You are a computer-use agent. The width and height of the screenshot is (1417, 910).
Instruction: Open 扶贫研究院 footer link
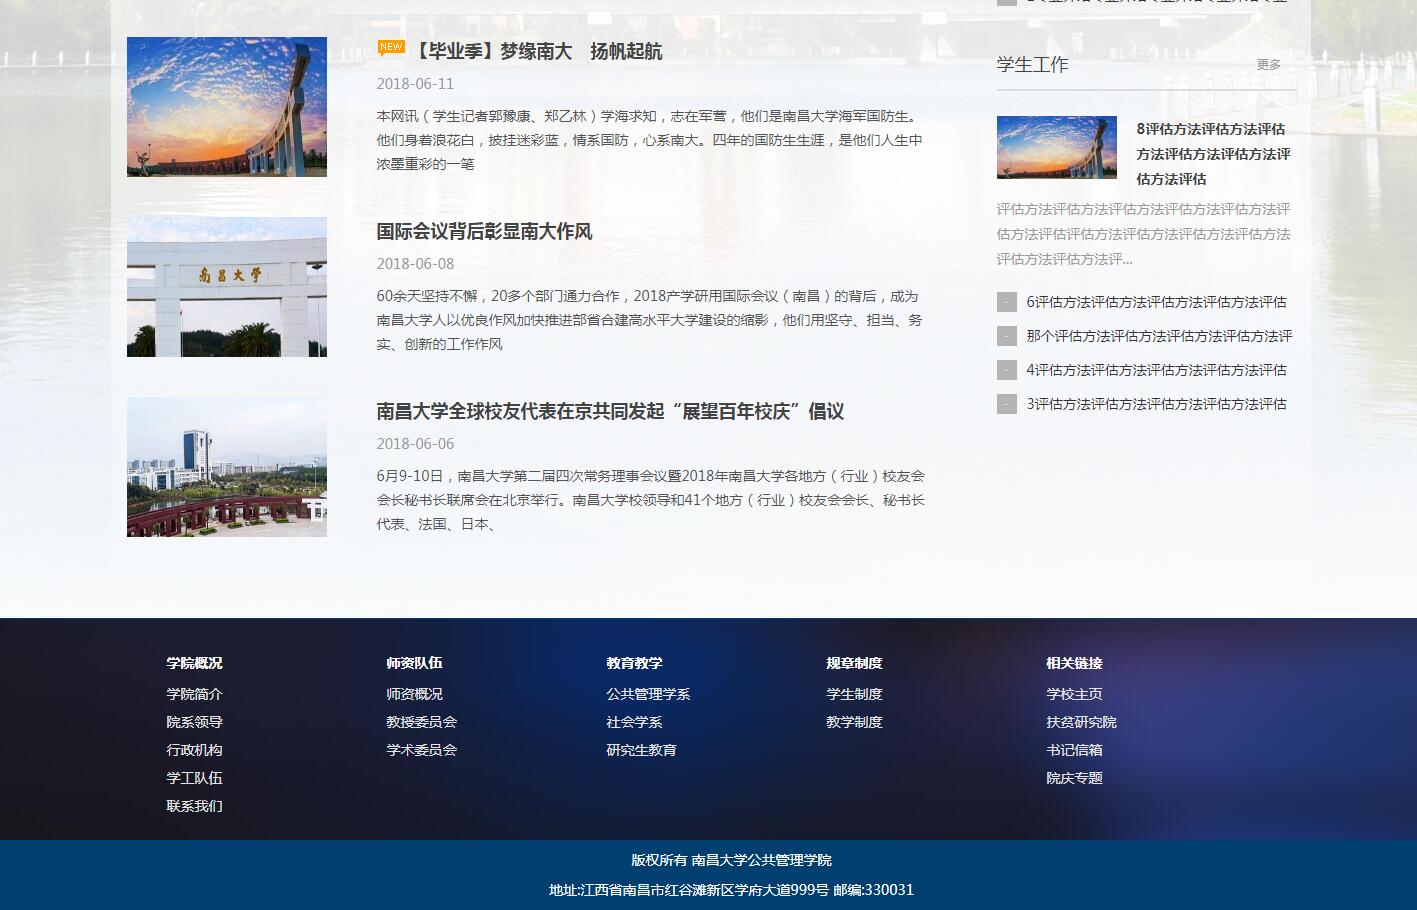[x=1081, y=722]
